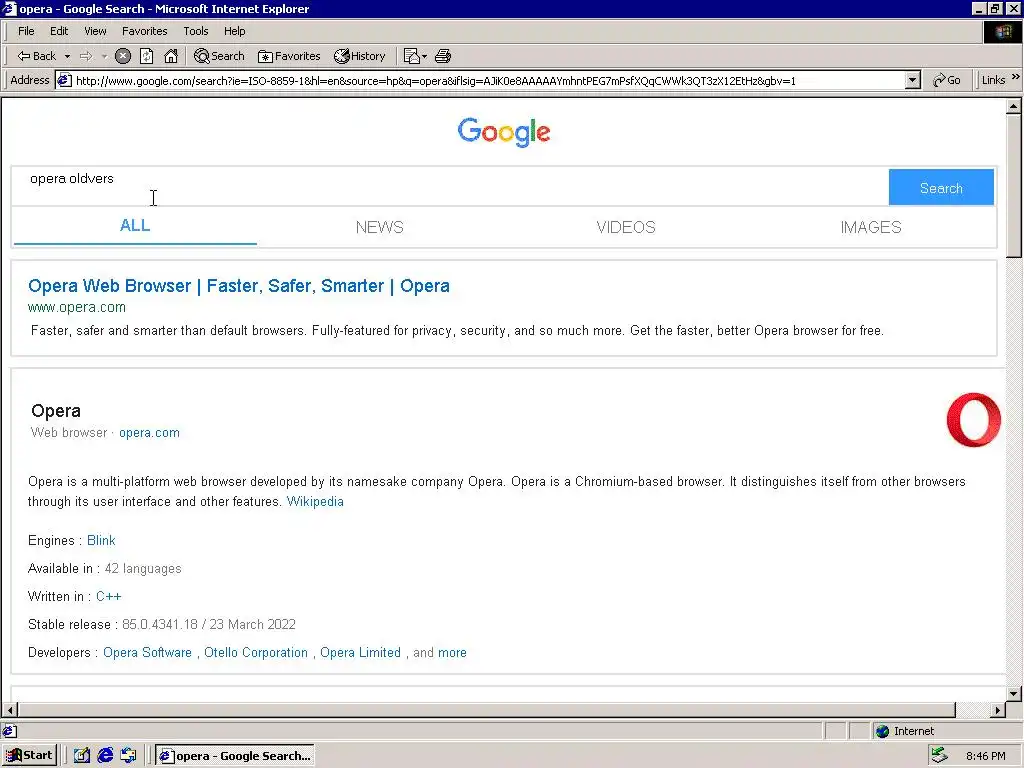Click the status bar page icon
The image size is (1024, 768).
tap(9, 731)
